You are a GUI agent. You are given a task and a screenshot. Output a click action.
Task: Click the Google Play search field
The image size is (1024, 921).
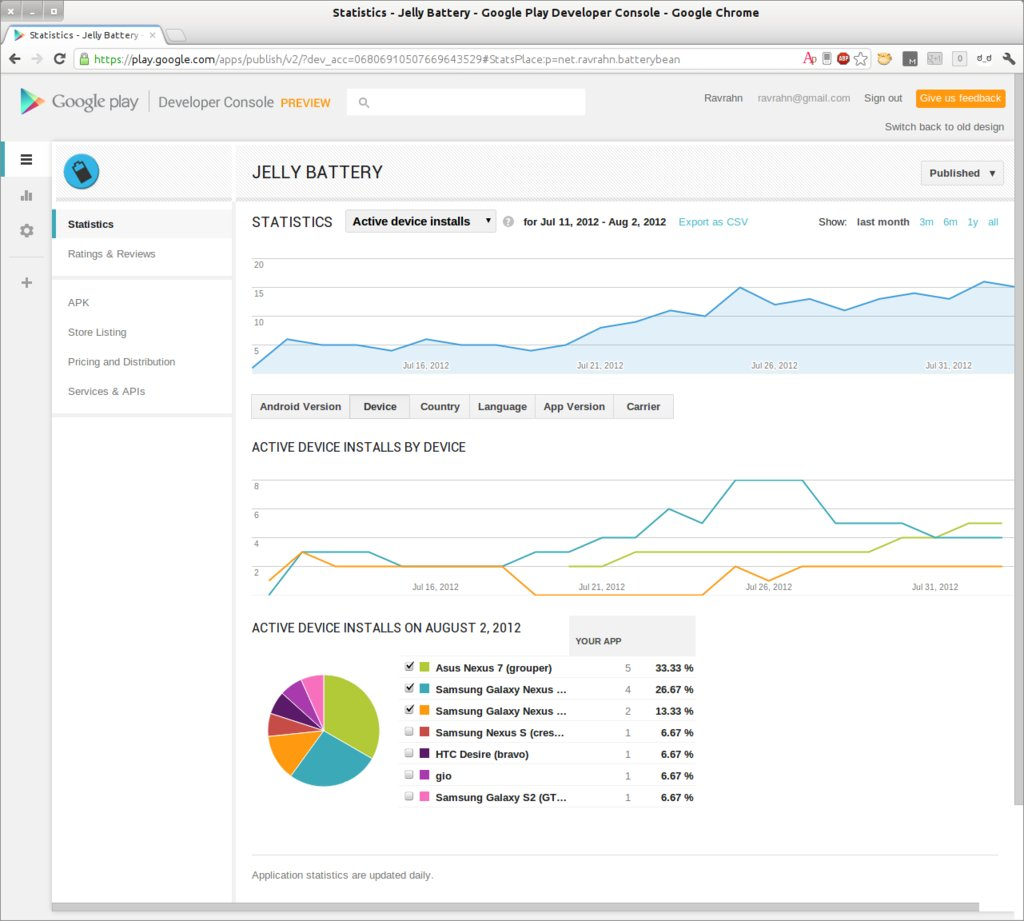coord(466,102)
